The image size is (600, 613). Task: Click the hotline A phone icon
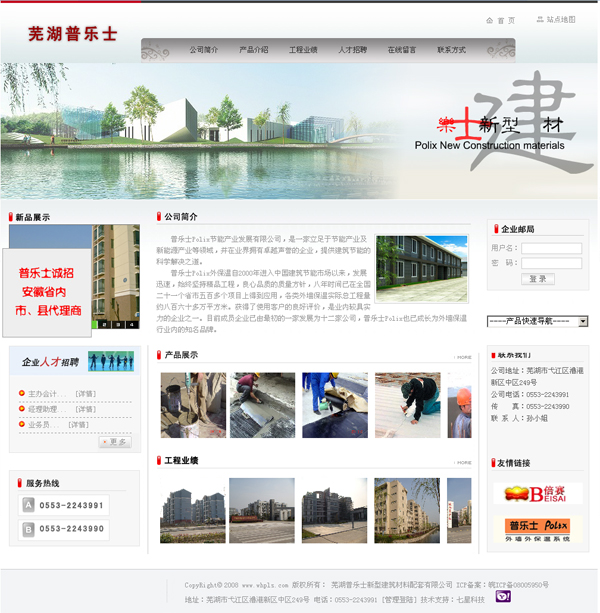(x=28, y=505)
